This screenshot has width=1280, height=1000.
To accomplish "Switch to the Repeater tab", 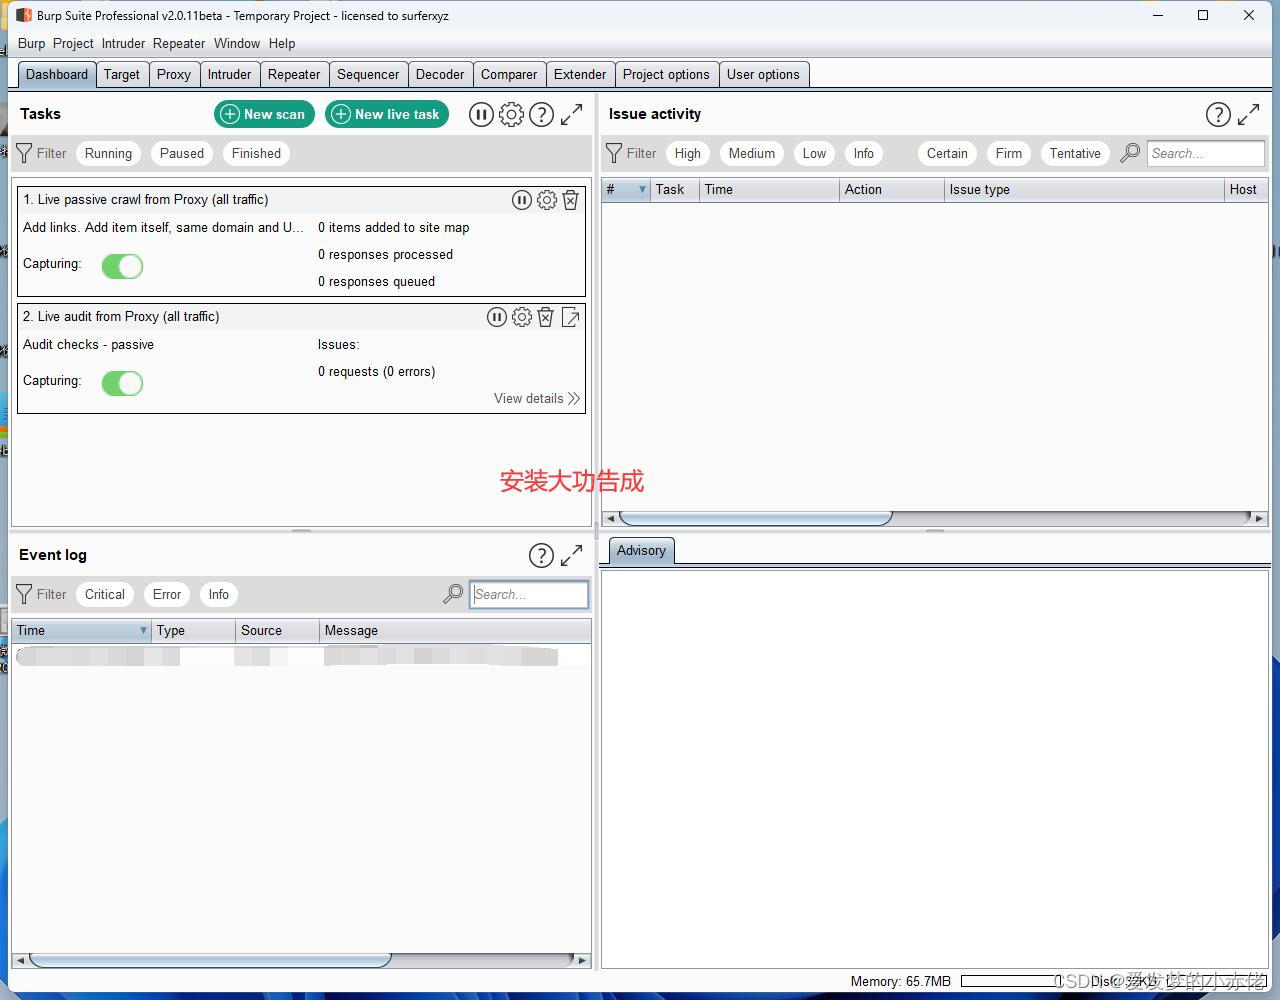I will [294, 74].
